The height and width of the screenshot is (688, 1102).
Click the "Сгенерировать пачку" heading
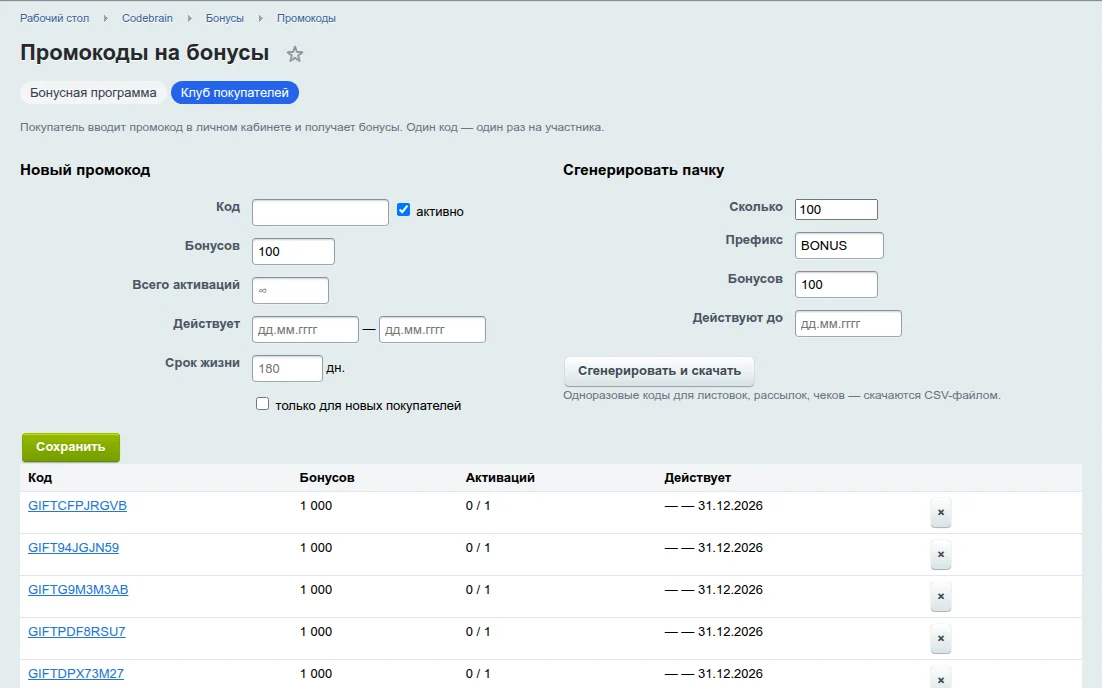click(x=644, y=170)
